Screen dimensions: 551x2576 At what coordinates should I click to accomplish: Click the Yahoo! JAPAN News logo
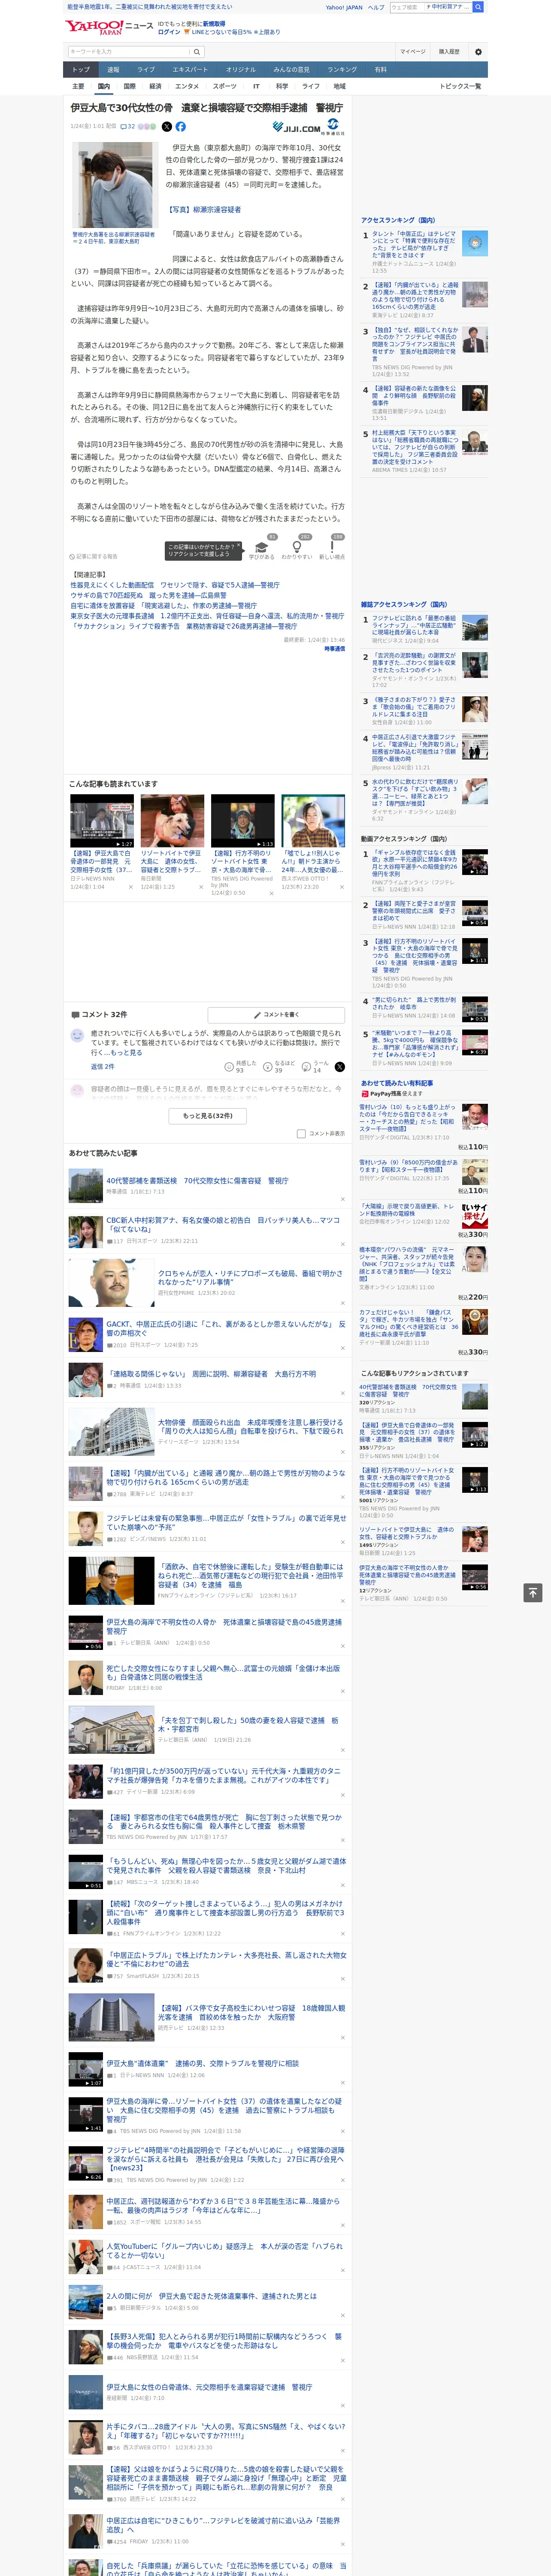109,27
